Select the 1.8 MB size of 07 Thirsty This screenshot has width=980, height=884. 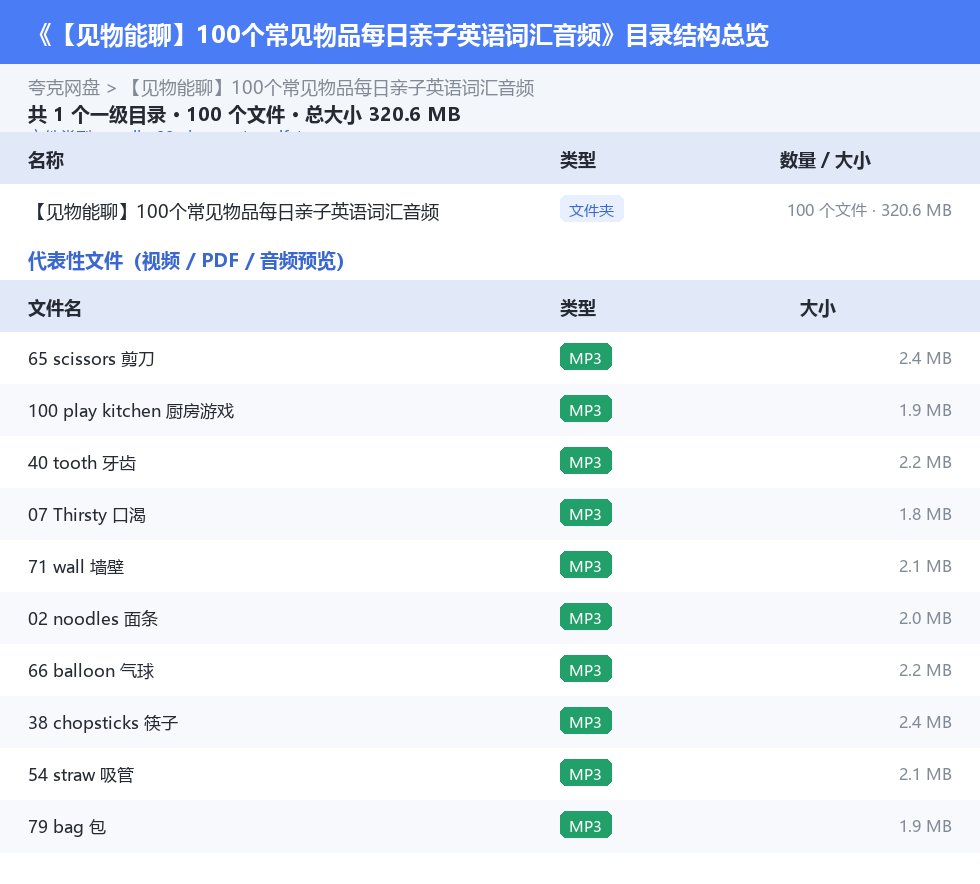pyautogui.click(x=925, y=514)
